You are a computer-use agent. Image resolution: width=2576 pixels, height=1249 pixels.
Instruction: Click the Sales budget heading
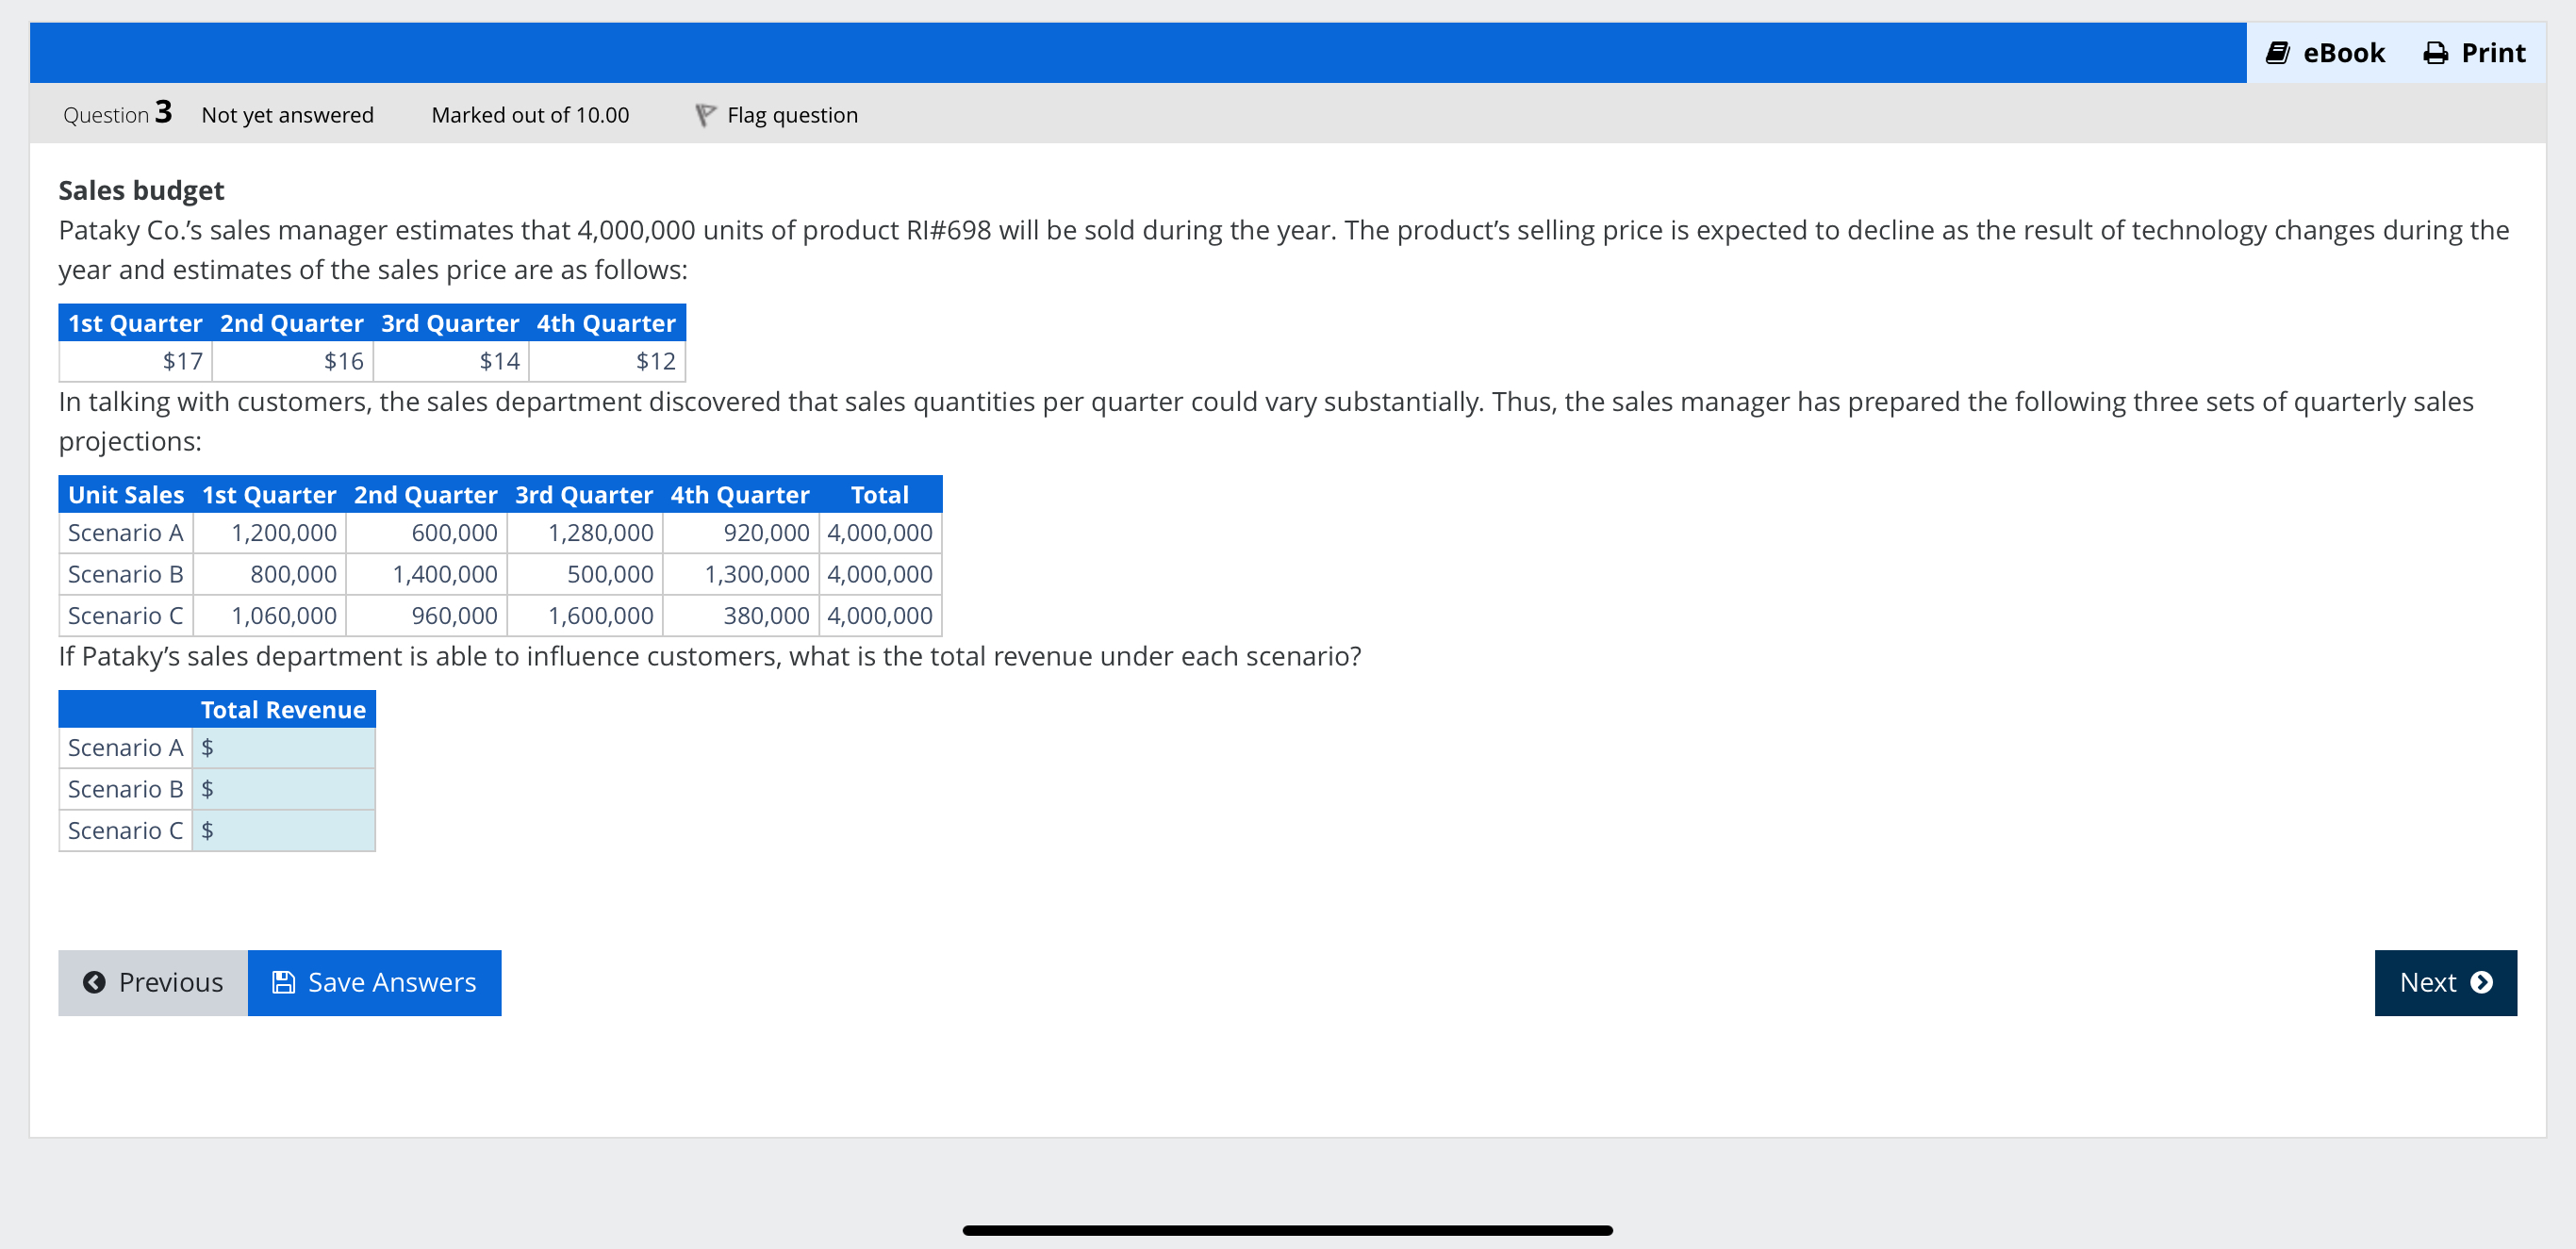tap(141, 190)
